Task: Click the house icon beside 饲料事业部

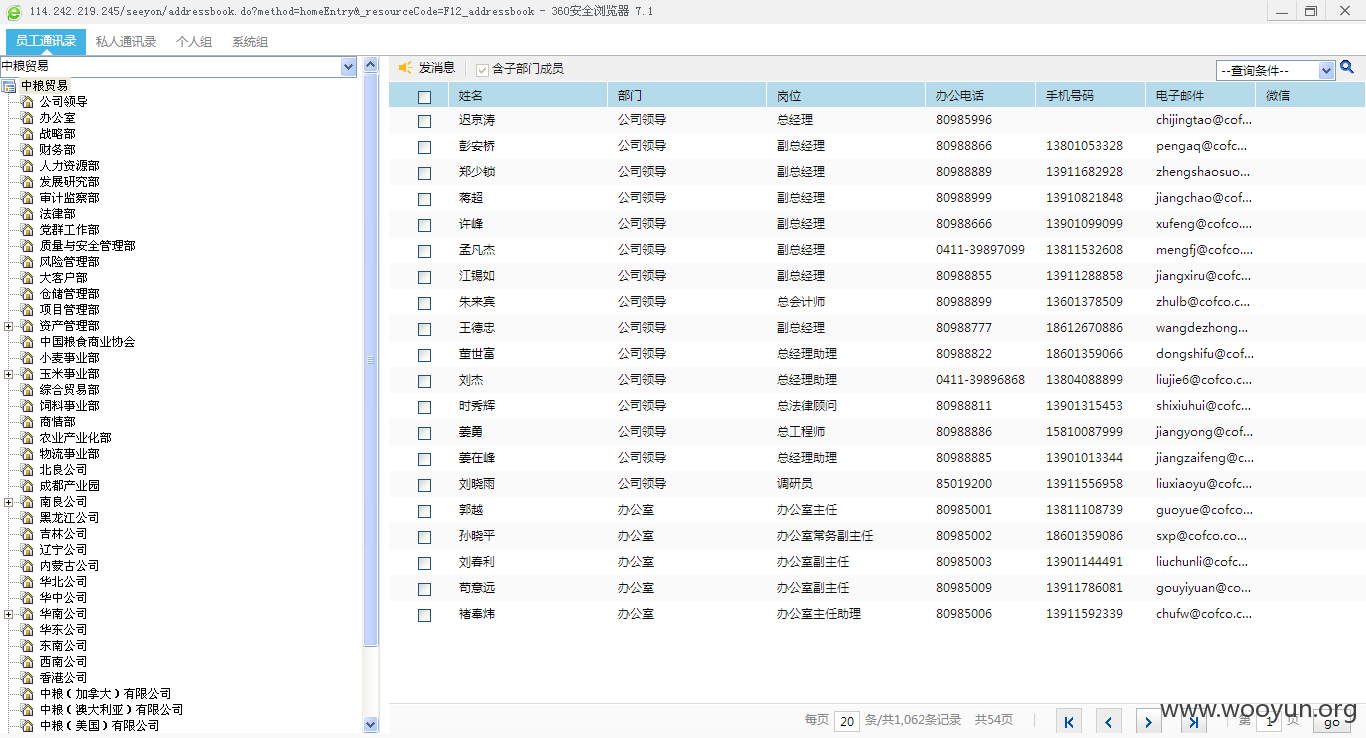Action: tap(27, 406)
